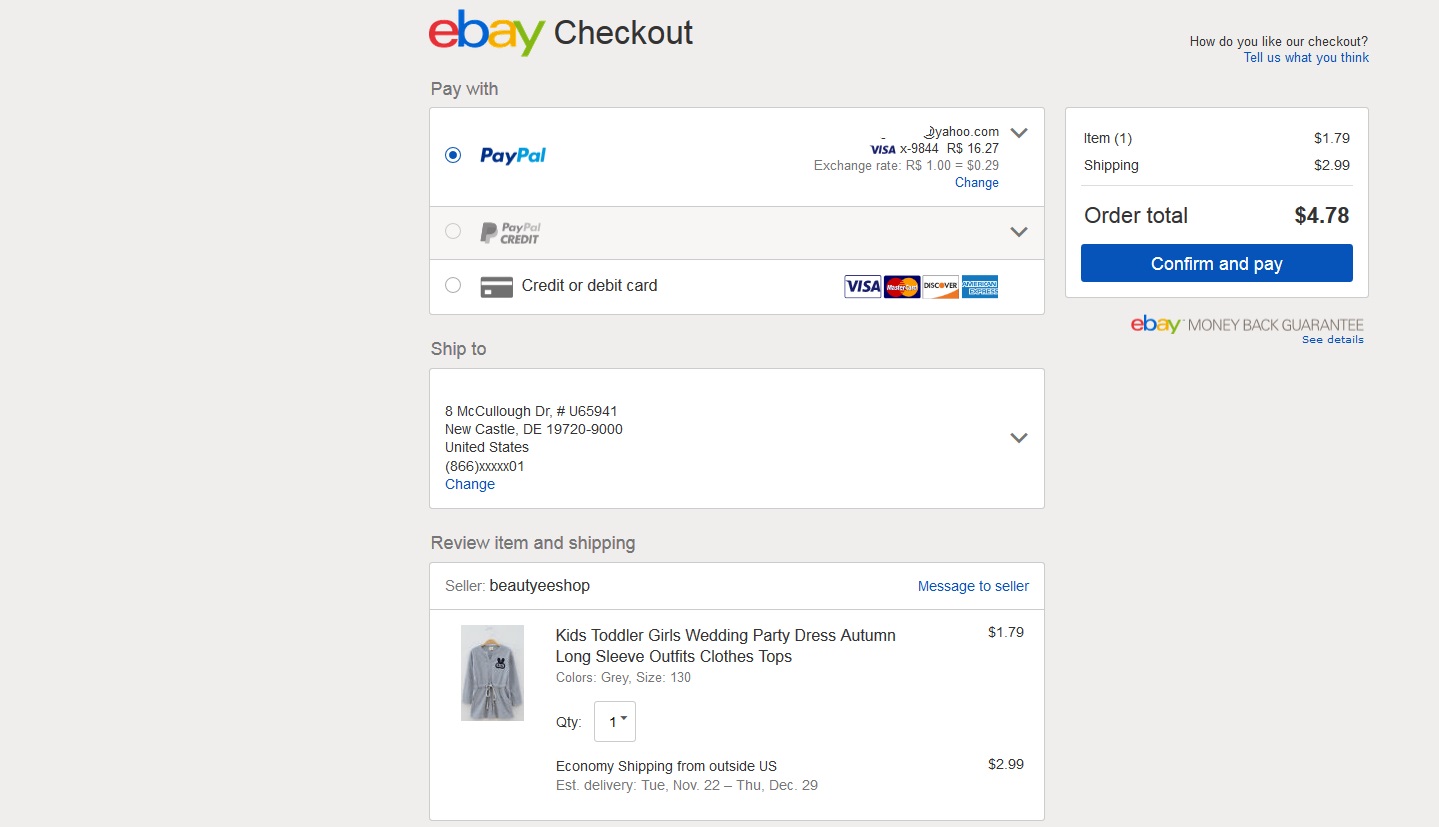Viewport: 1439px width, 827px height.
Task: Select the PayPal Credit radio button
Action: [x=453, y=232]
